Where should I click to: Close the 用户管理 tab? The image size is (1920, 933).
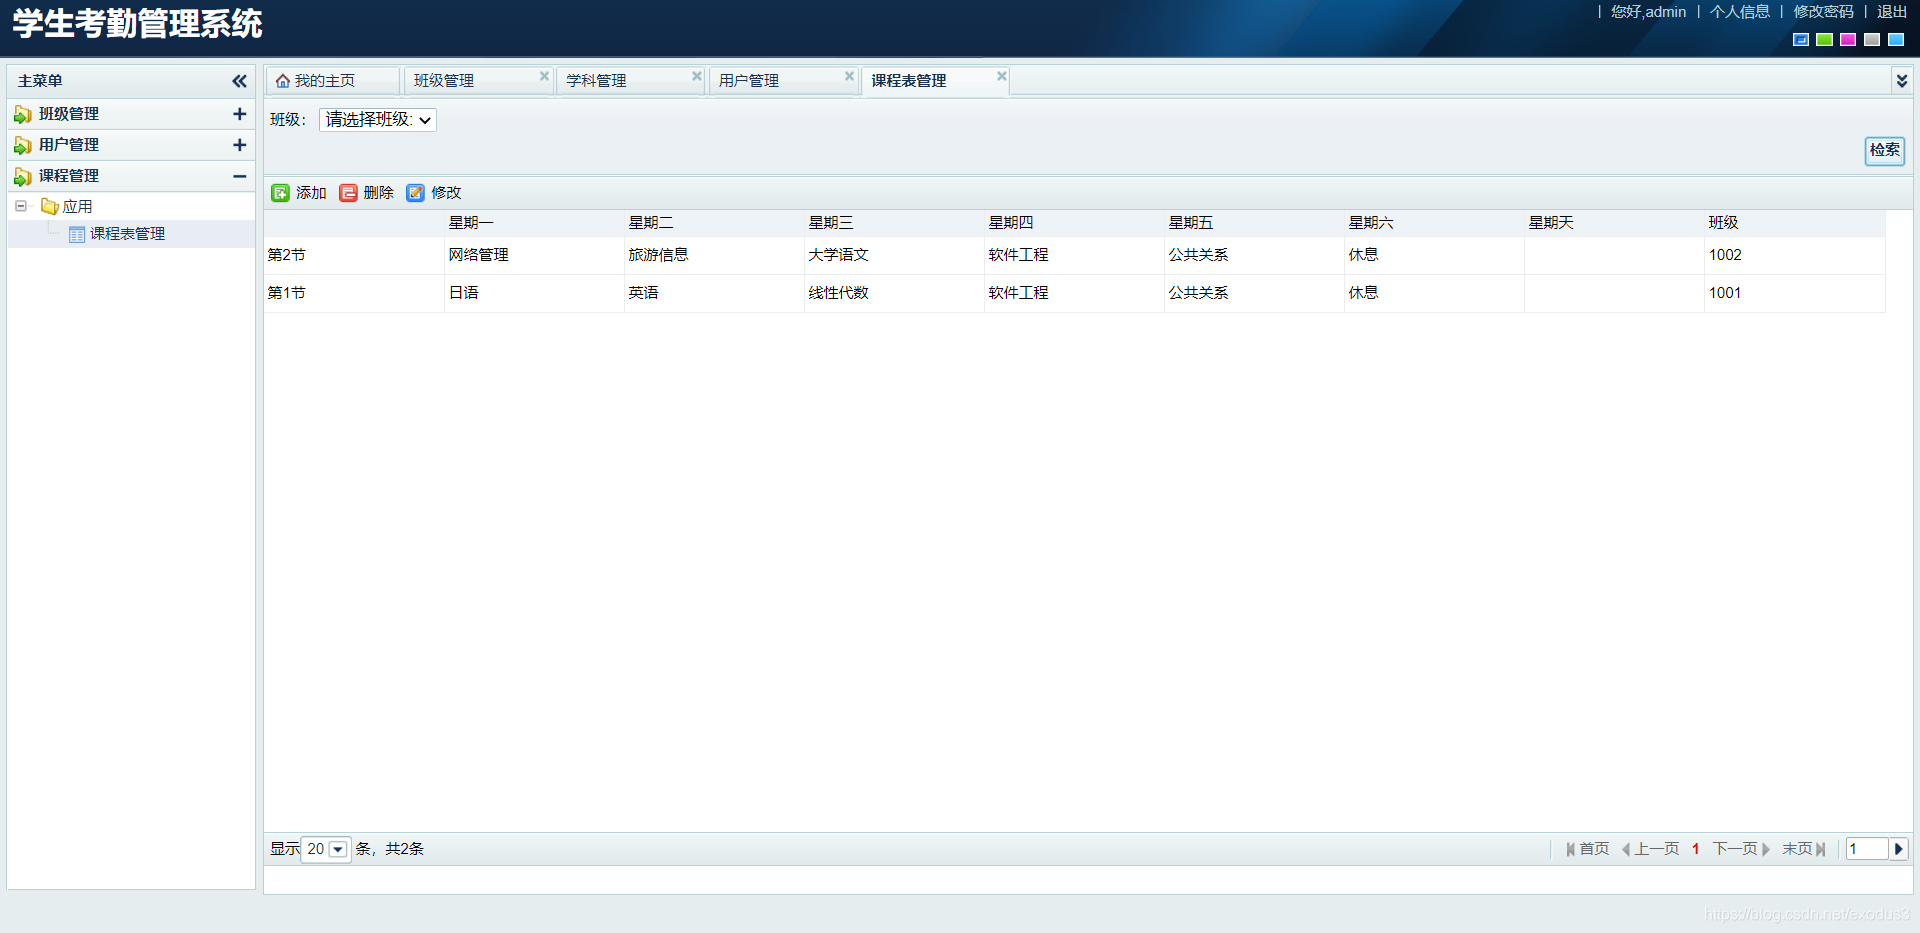click(x=849, y=76)
